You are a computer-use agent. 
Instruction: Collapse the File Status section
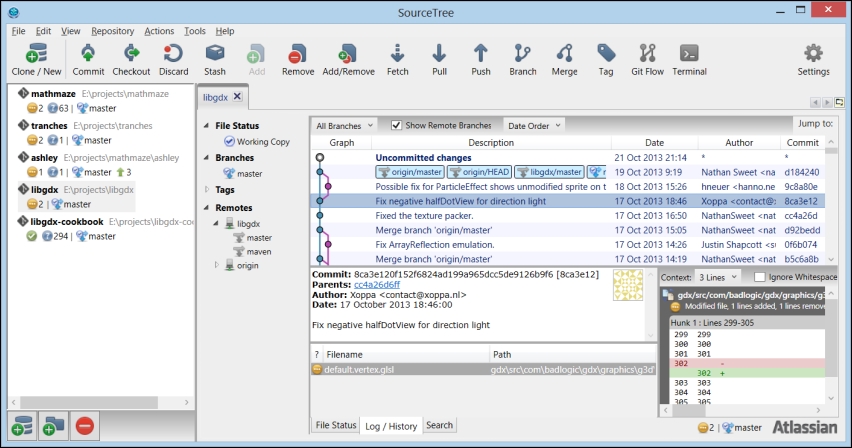pyautogui.click(x=206, y=126)
